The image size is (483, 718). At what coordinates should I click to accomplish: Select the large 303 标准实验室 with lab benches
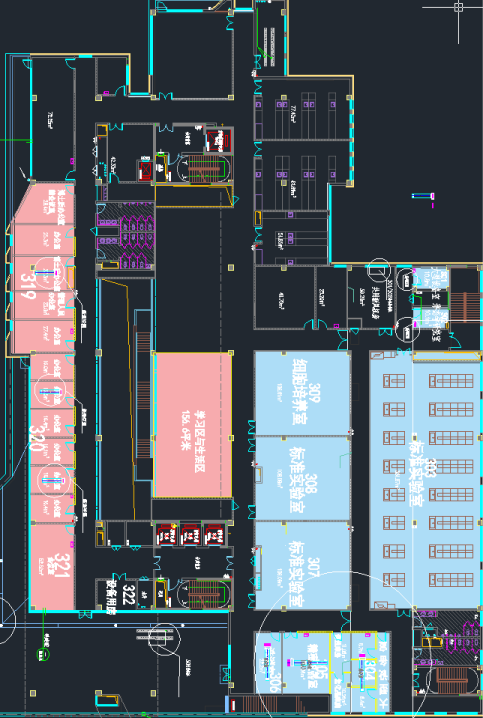click(426, 480)
